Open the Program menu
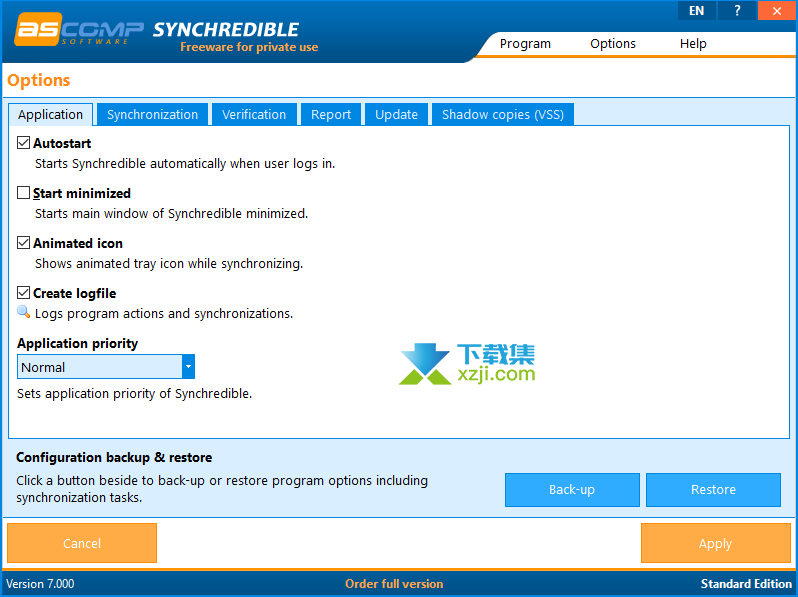Screen dimensions: 798x597 coord(525,44)
